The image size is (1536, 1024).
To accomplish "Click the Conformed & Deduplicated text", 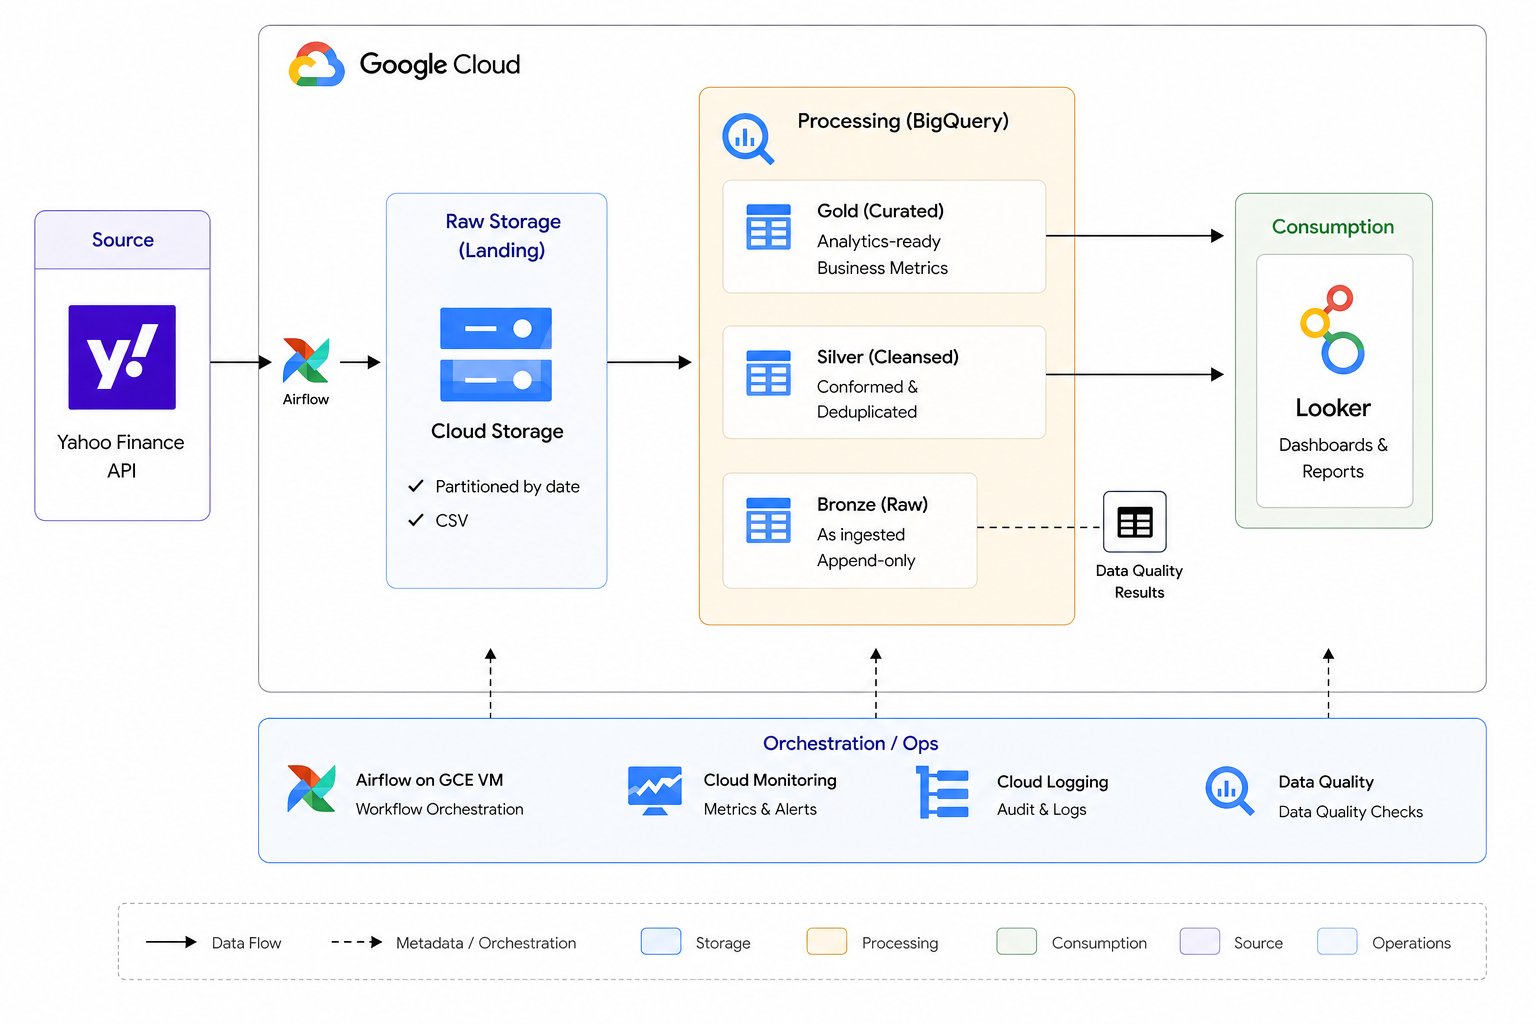I will pyautogui.click(x=867, y=399).
